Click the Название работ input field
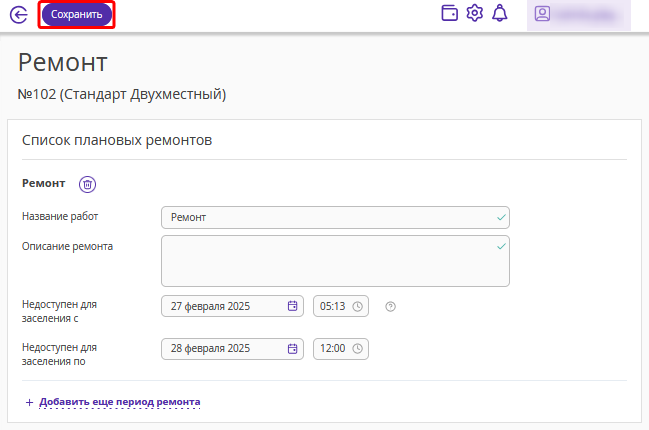This screenshot has height=430, width=649. 335,217
